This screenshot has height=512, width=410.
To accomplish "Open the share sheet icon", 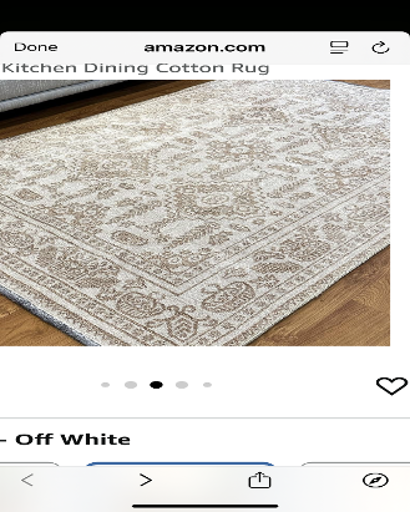I will point(260,480).
